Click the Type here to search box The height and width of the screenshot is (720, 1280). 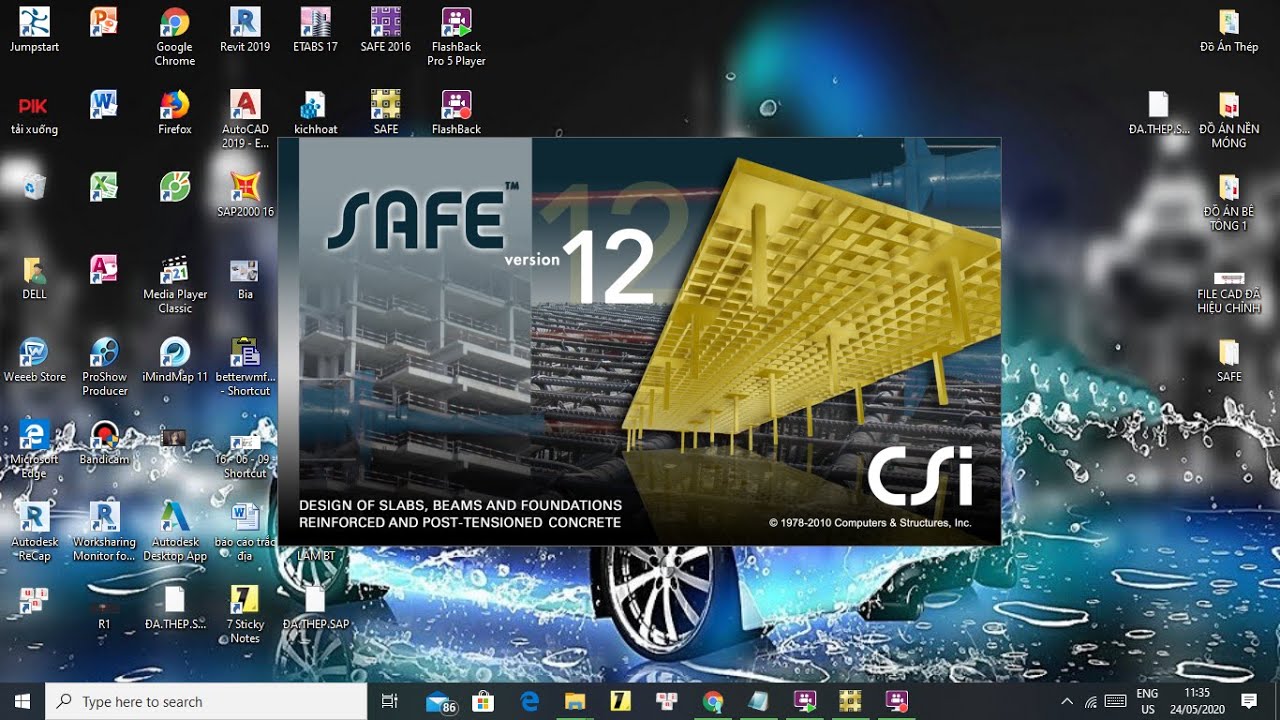tap(206, 701)
